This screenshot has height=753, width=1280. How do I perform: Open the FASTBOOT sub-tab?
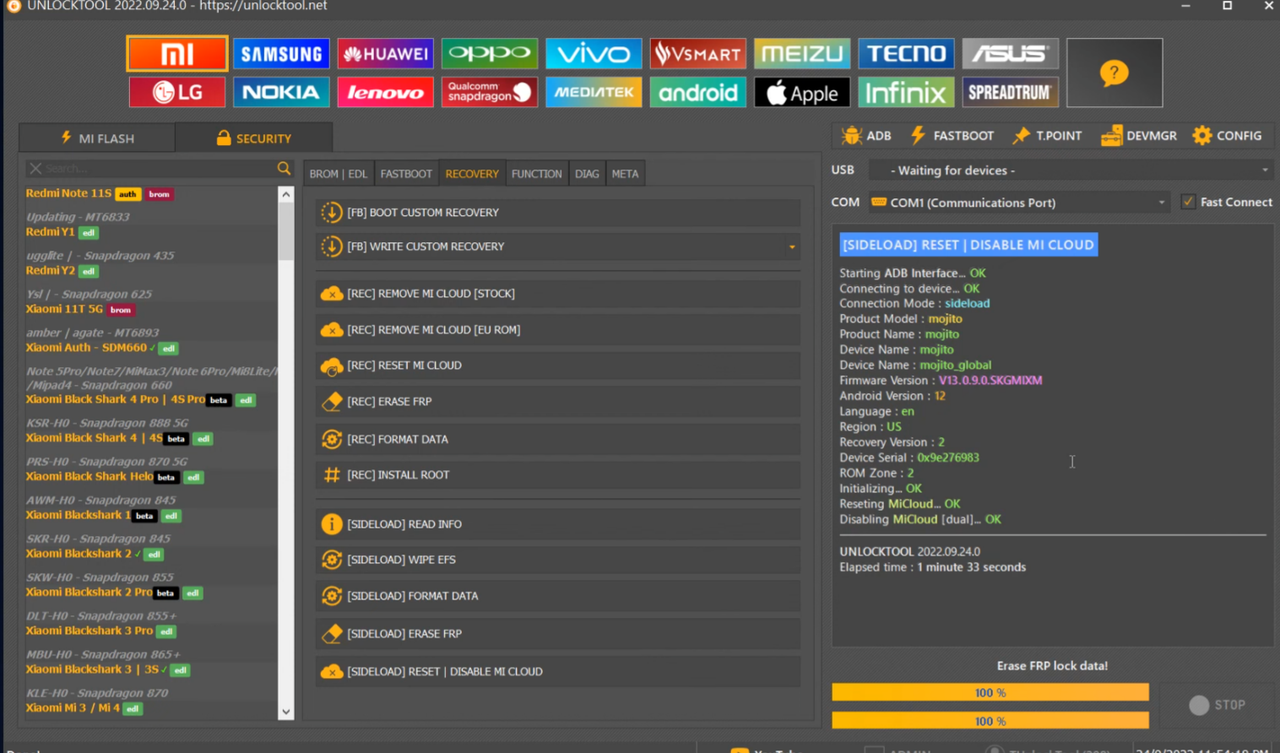point(406,174)
